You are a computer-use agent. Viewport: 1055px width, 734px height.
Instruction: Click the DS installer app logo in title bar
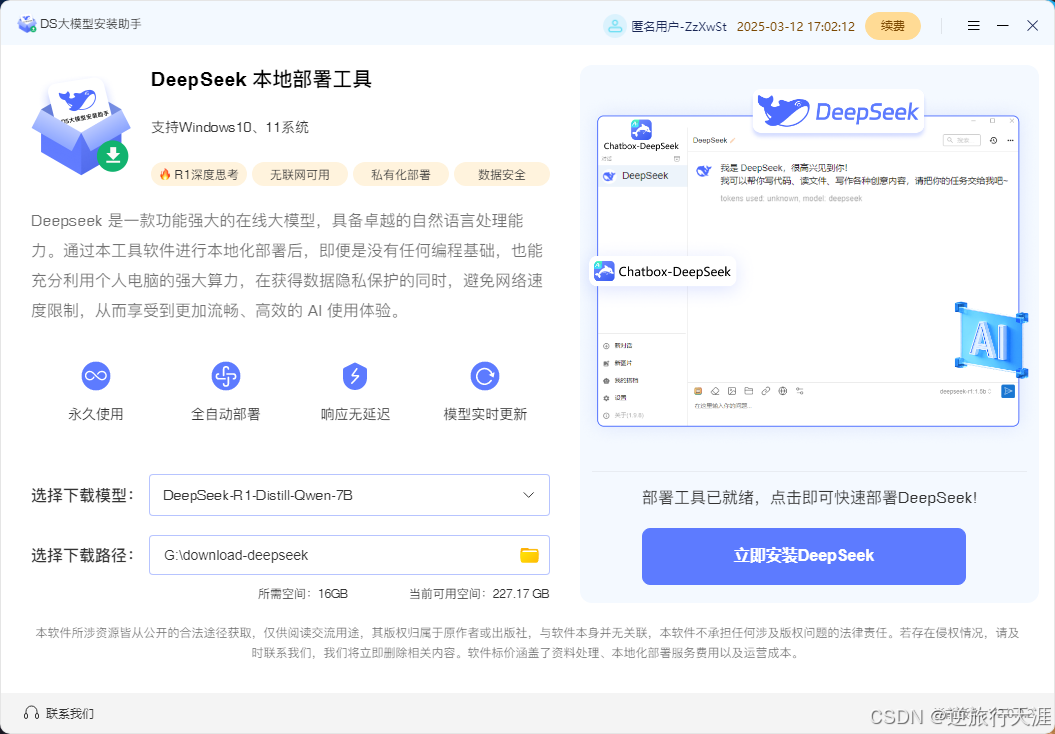pyautogui.click(x=27, y=25)
